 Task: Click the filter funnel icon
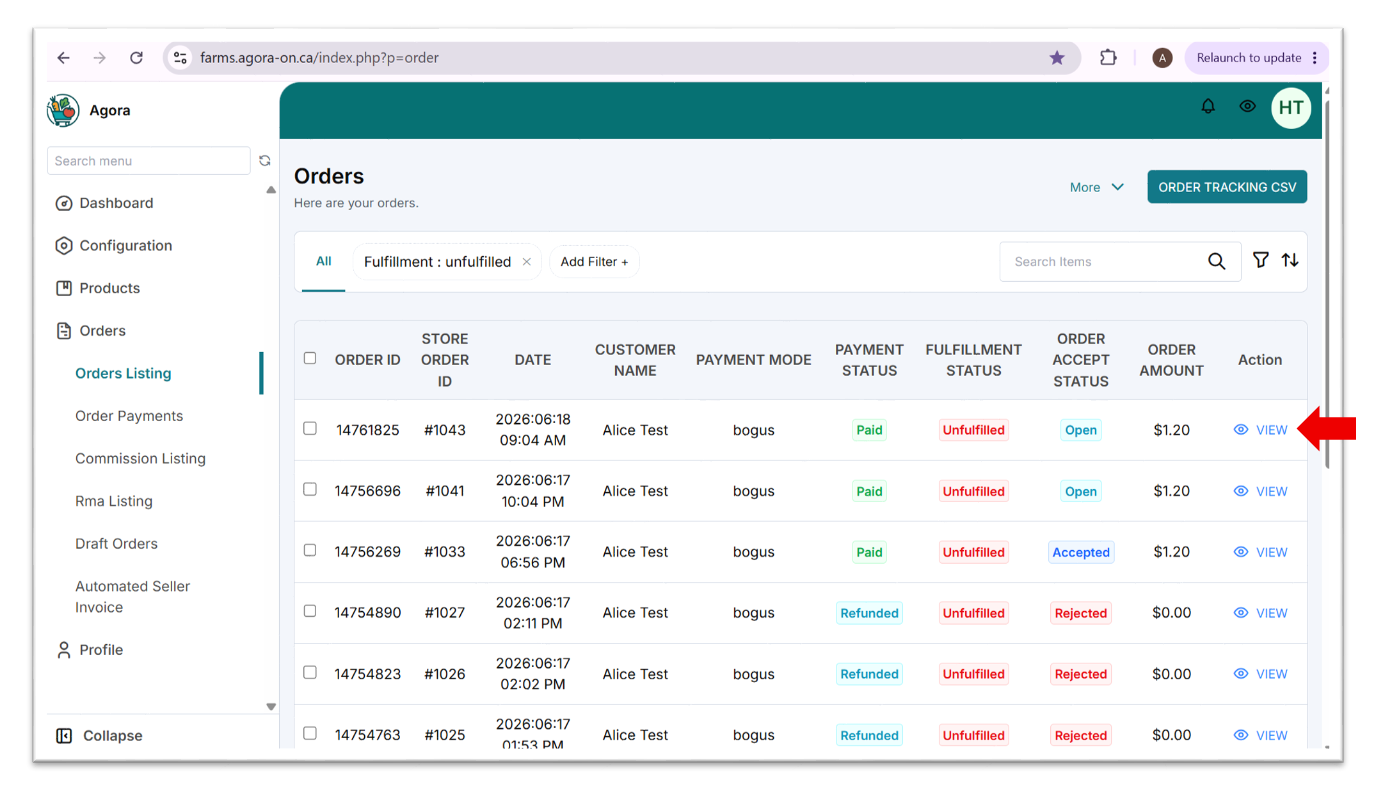(x=1261, y=260)
